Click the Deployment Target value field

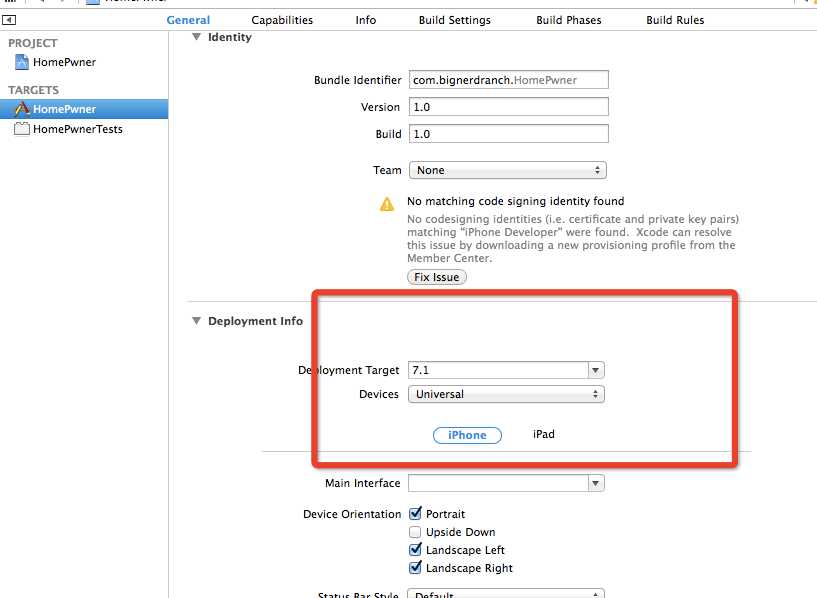499,370
